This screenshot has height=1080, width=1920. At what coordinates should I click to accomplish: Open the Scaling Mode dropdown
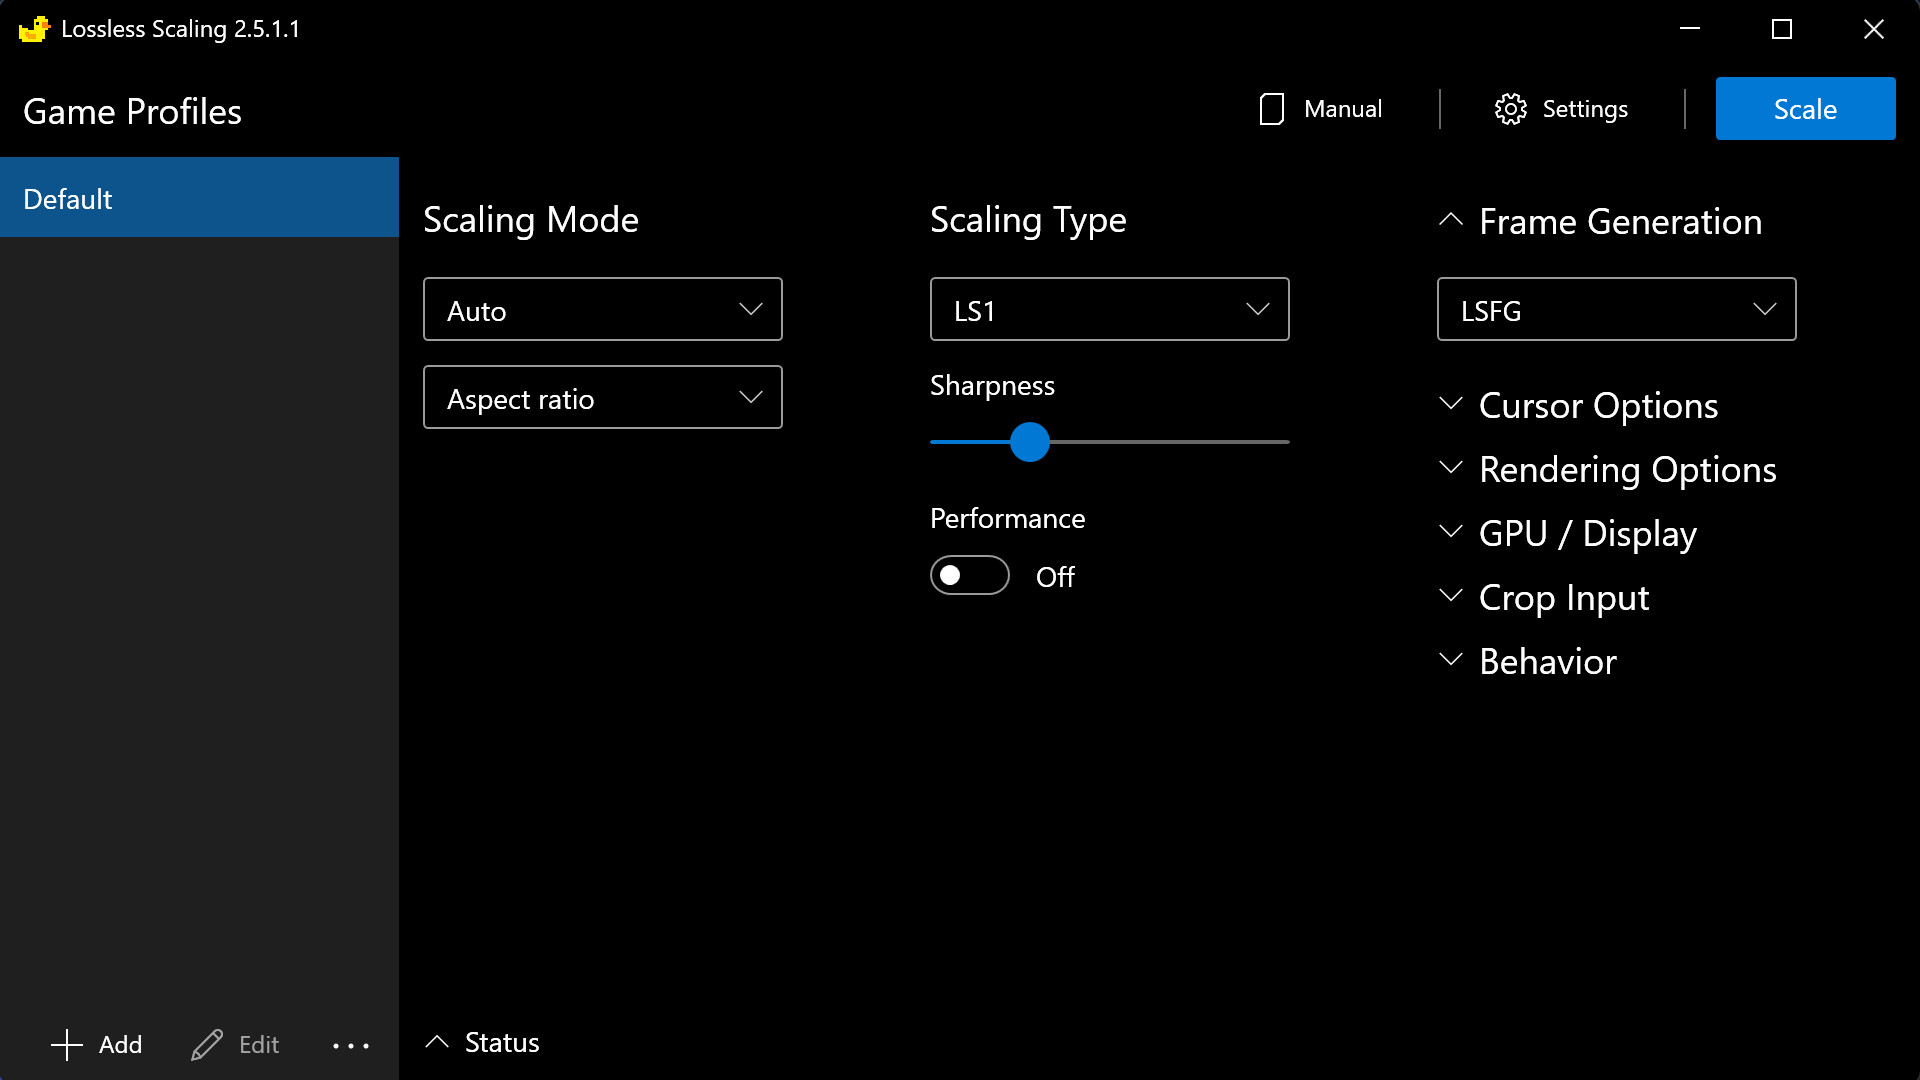[x=603, y=309]
